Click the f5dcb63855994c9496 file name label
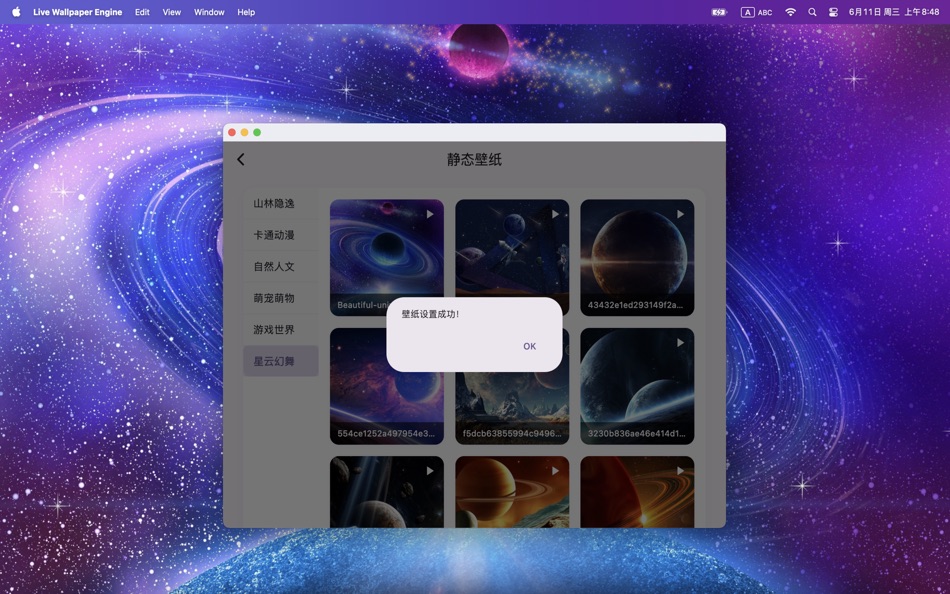This screenshot has width=950, height=594. (x=512, y=433)
